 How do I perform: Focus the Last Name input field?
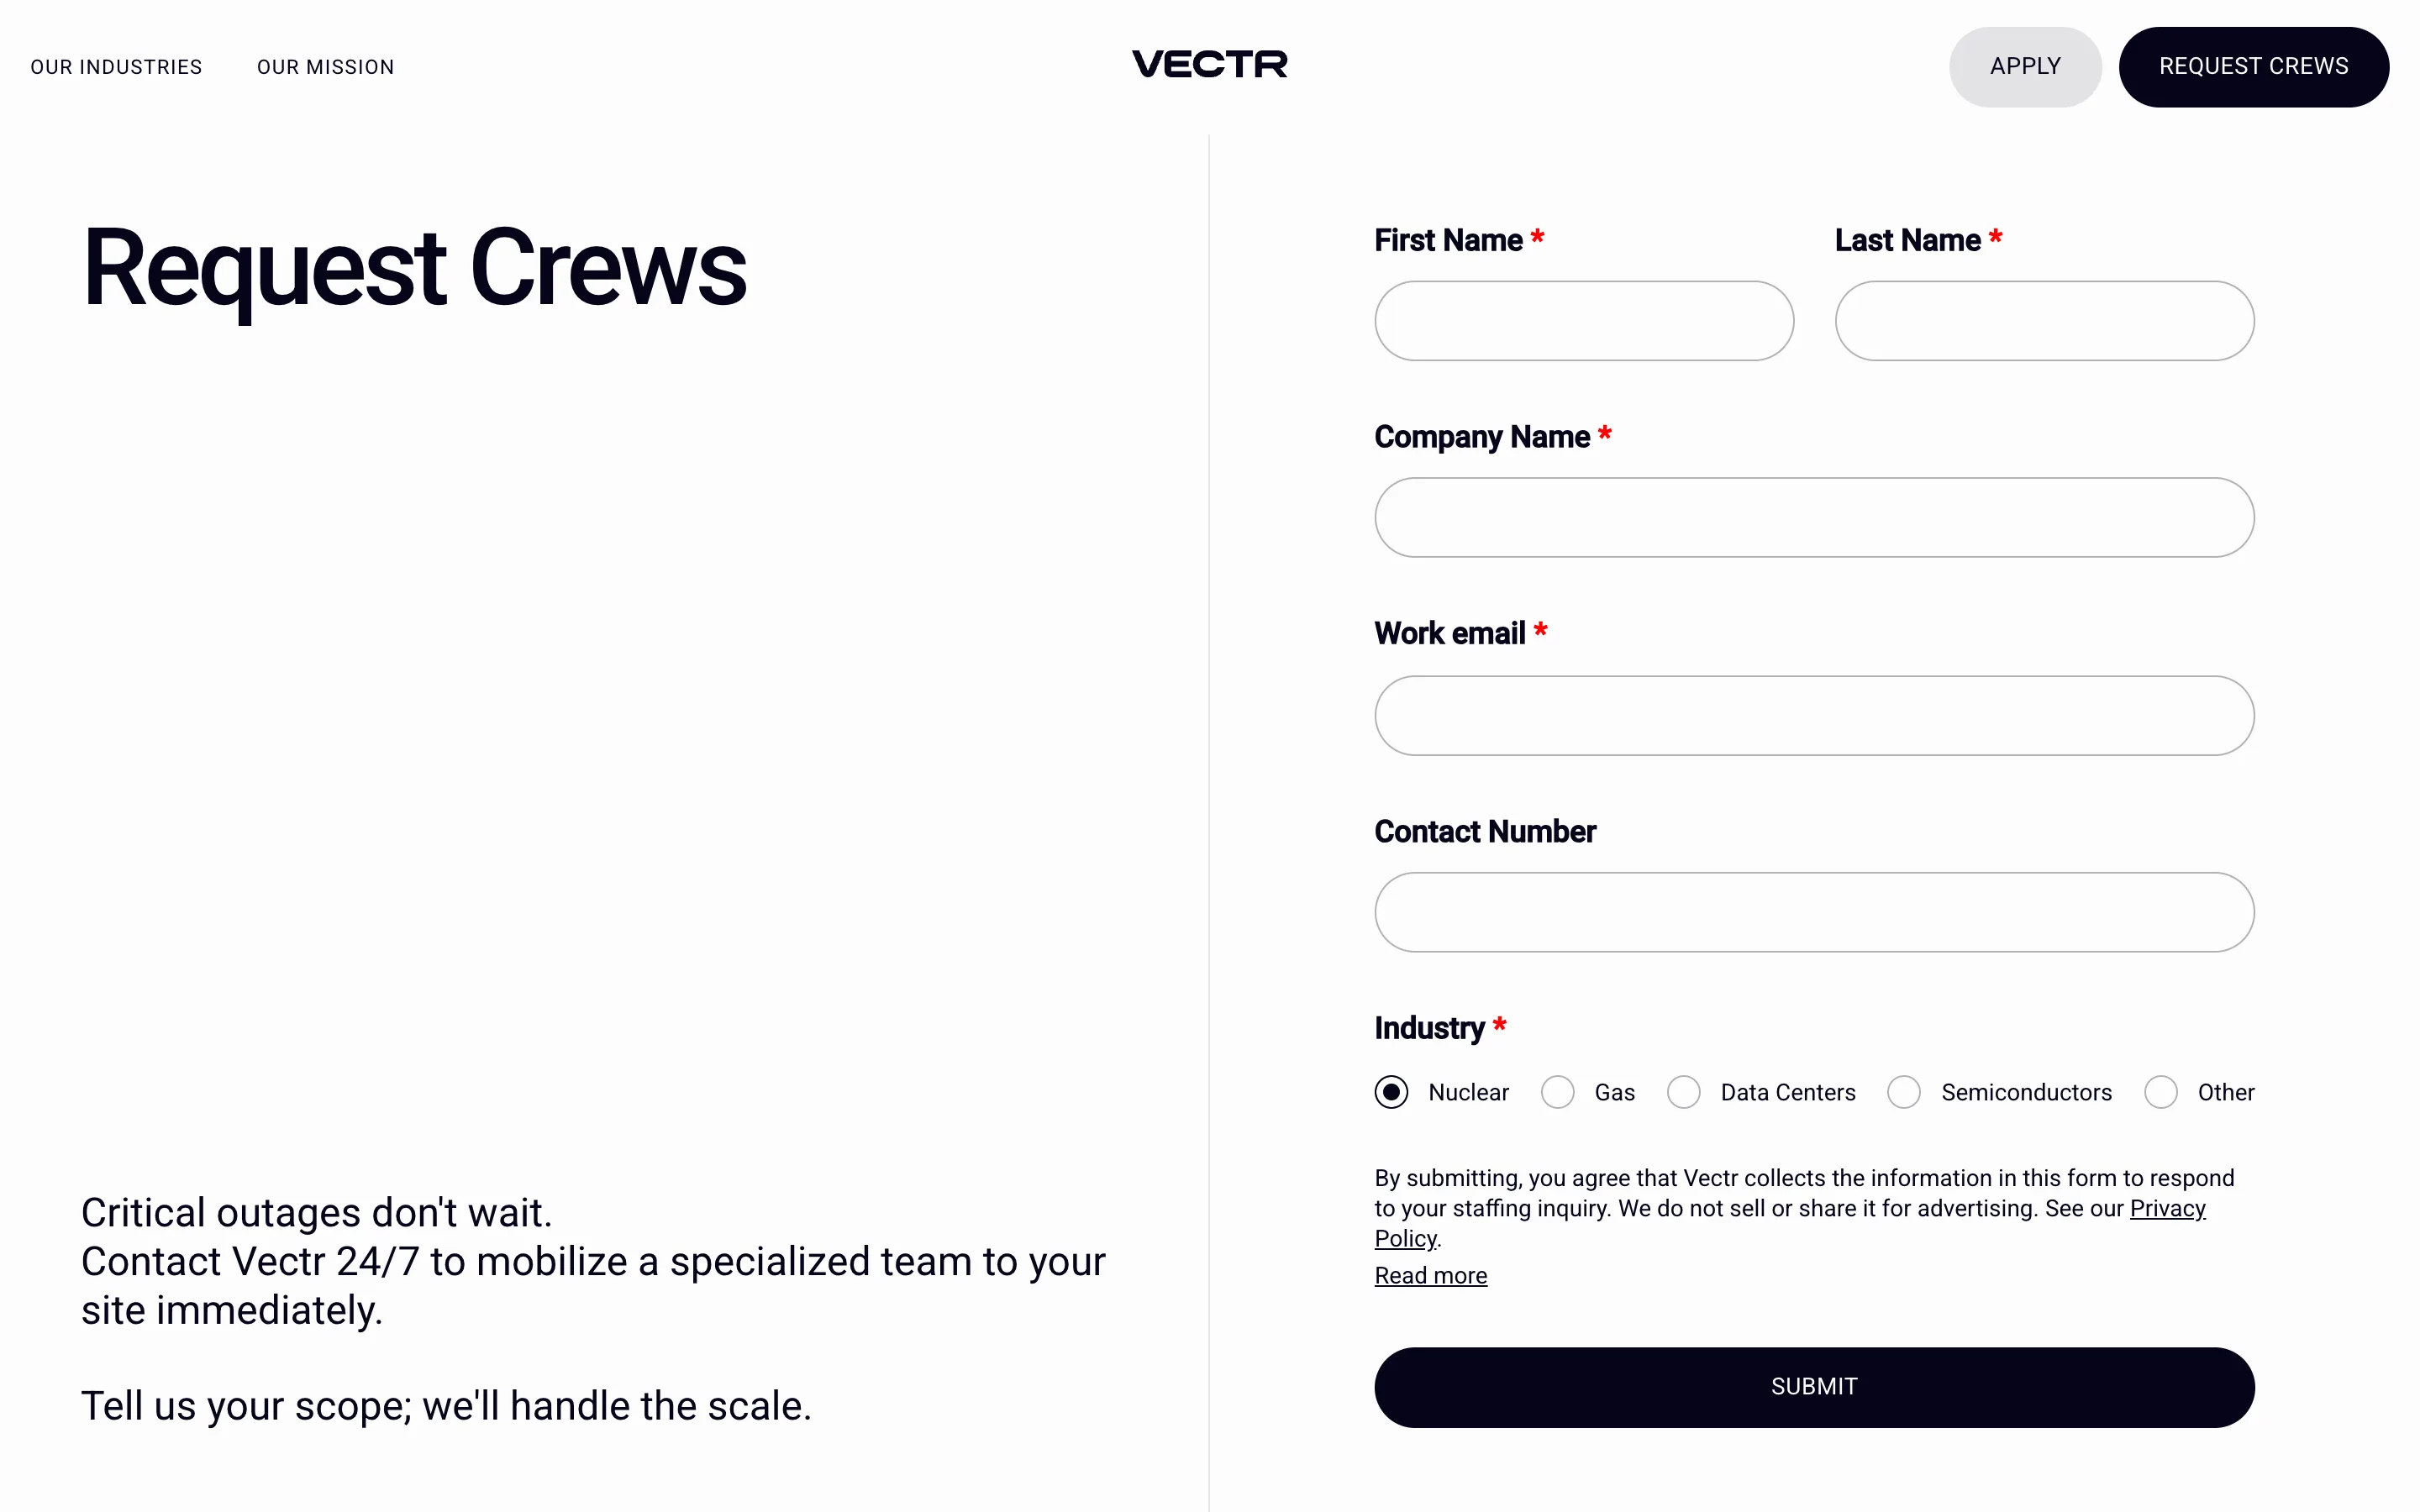point(2044,321)
